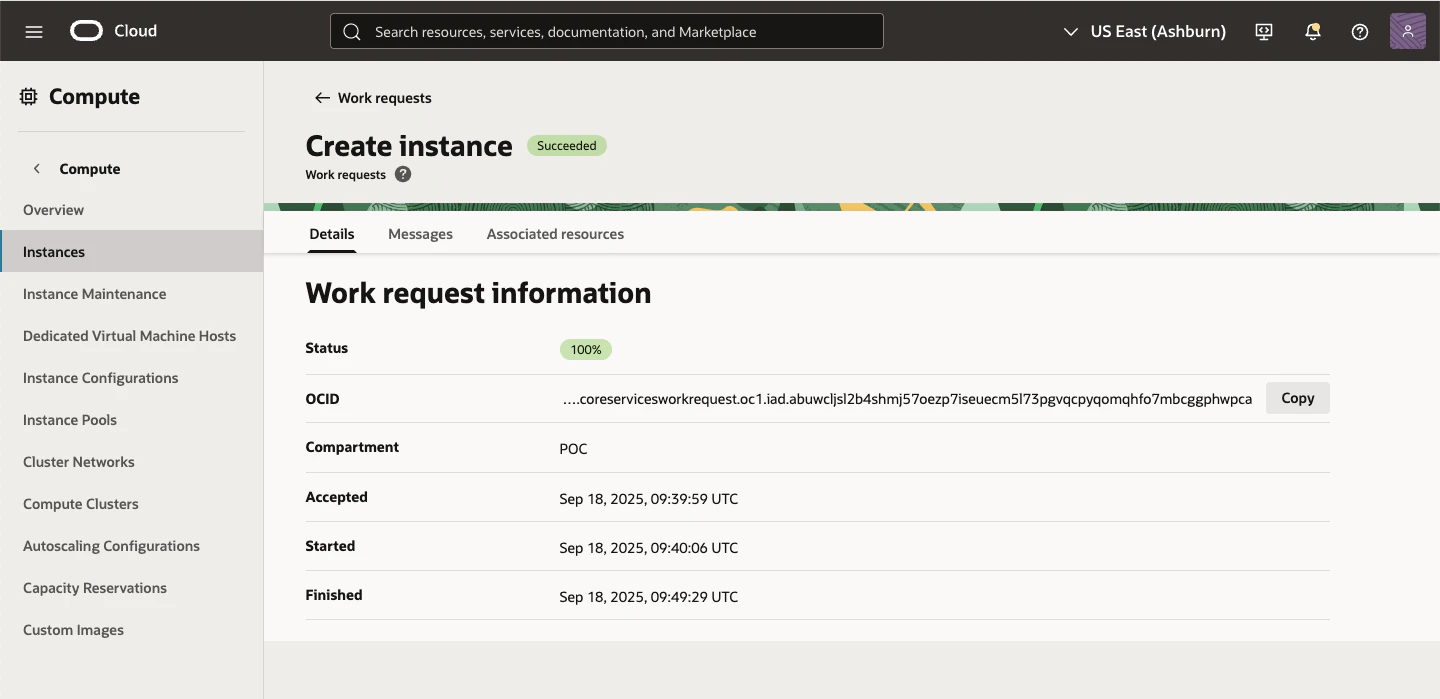Viewport: 1440px width, 699px height.
Task: Open Custom Images page
Action: tap(74, 630)
